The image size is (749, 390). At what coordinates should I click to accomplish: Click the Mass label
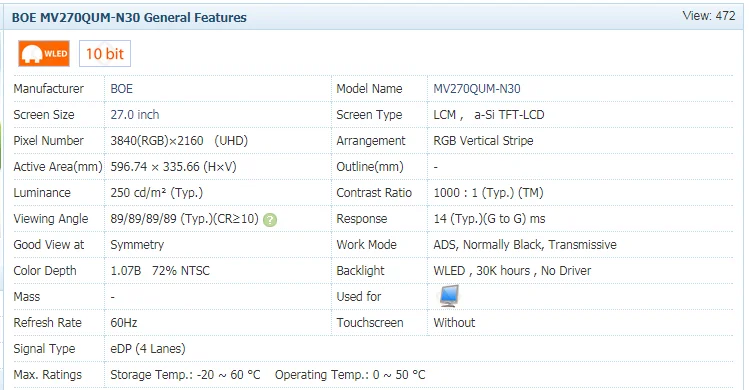27,297
